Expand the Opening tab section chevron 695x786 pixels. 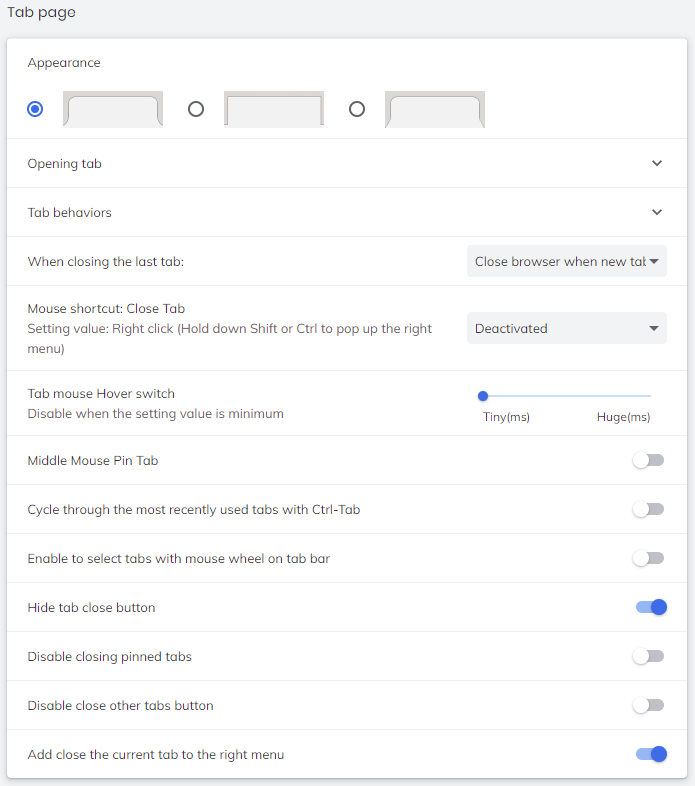pyautogui.click(x=657, y=163)
